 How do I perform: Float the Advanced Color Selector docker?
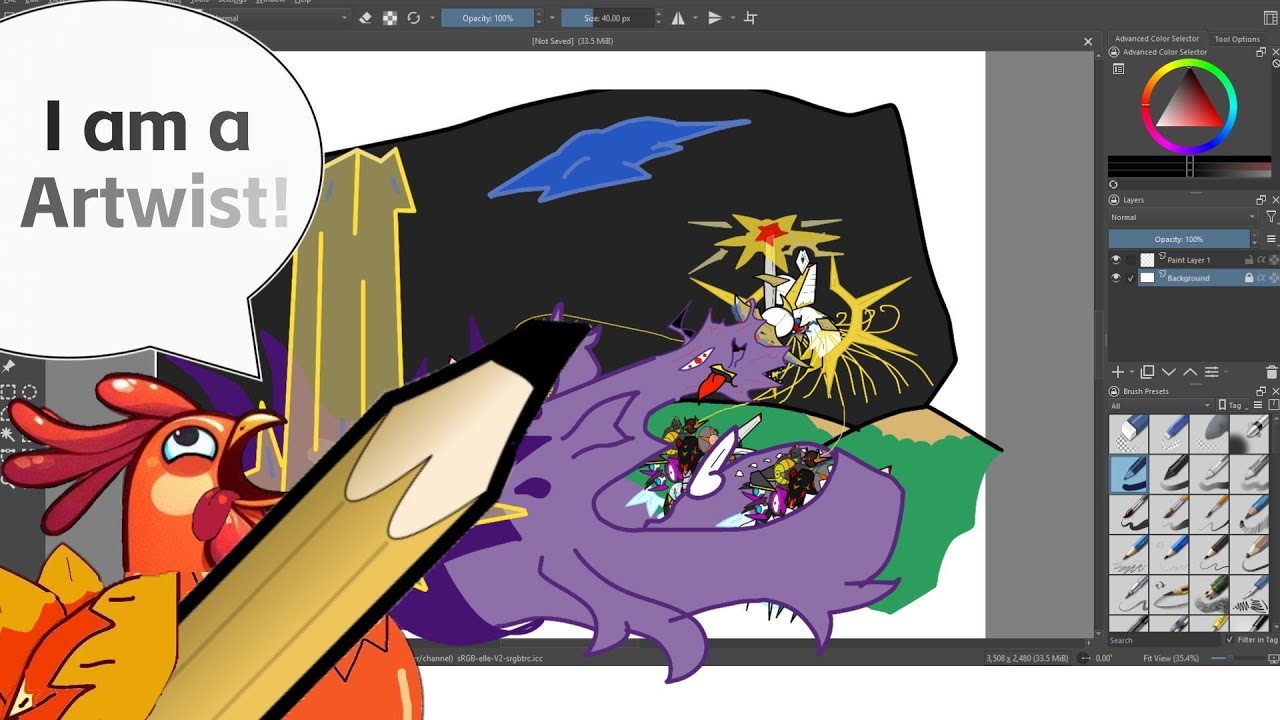1261,52
